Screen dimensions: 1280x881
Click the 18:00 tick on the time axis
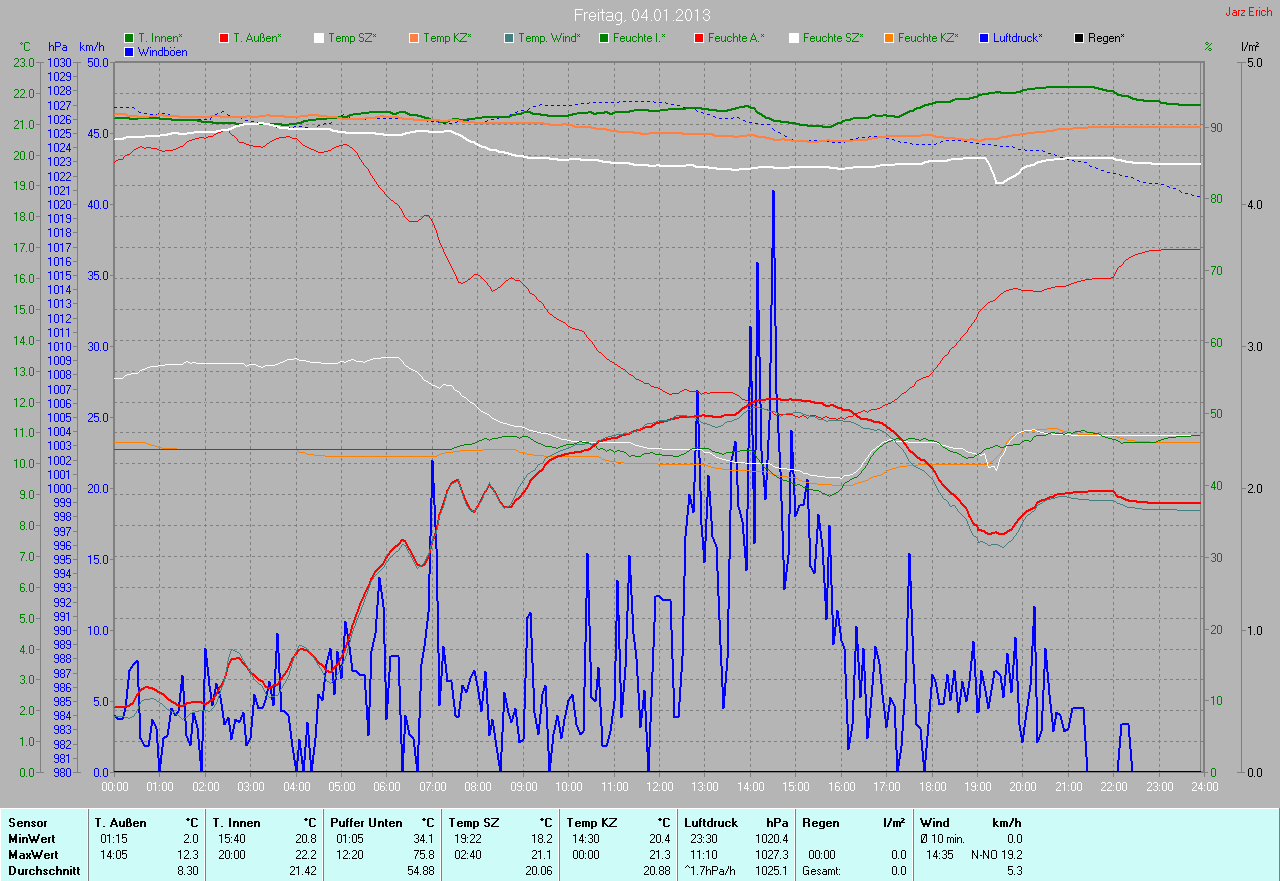click(931, 787)
